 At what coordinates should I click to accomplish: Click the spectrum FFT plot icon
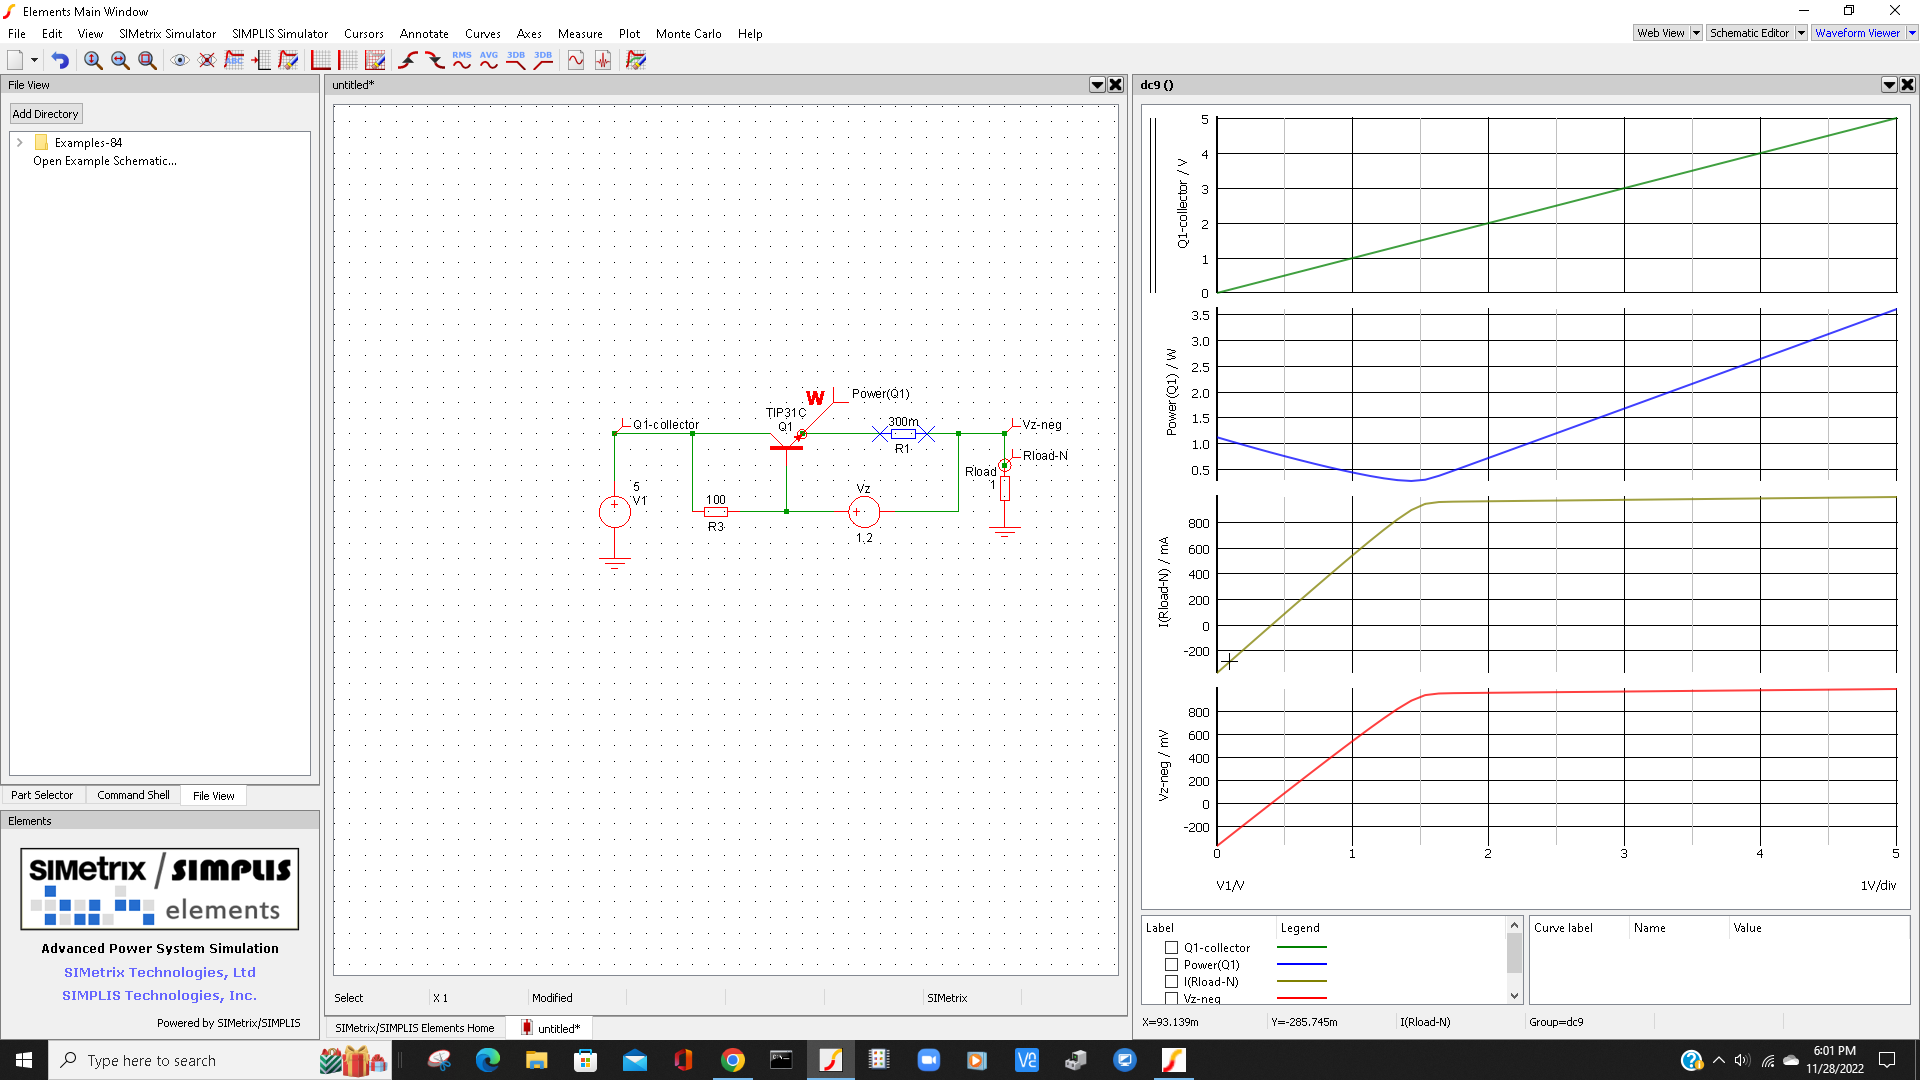tap(603, 60)
